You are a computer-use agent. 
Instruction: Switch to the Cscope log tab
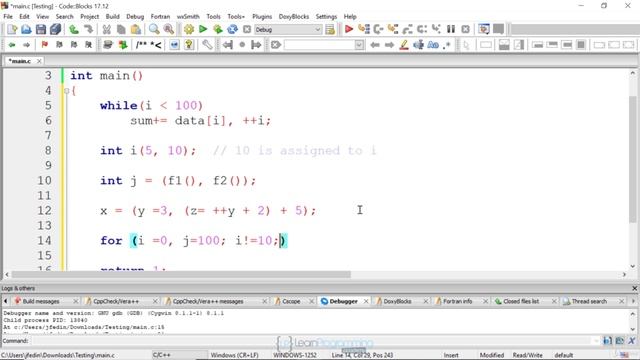291,301
